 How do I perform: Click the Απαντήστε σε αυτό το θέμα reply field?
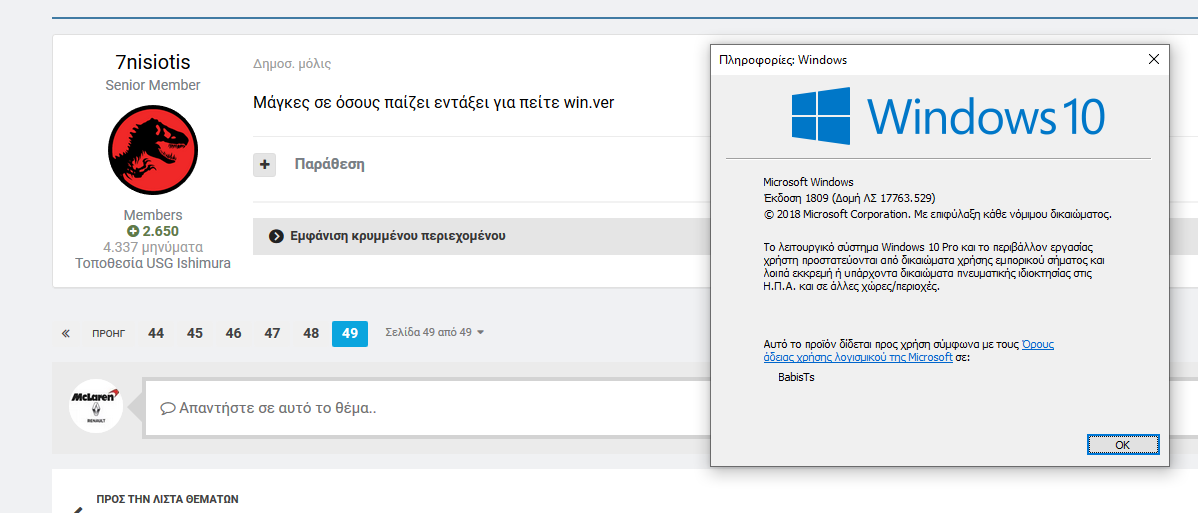tap(428, 408)
